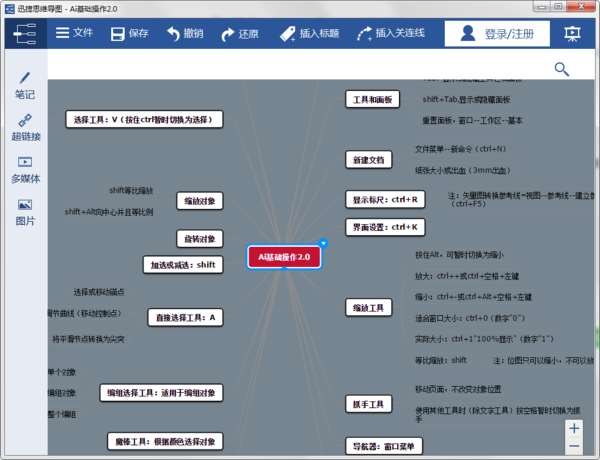Viewport: 600px width, 460px height.
Task: Select the 抓手工具 node
Action: (x=369, y=404)
